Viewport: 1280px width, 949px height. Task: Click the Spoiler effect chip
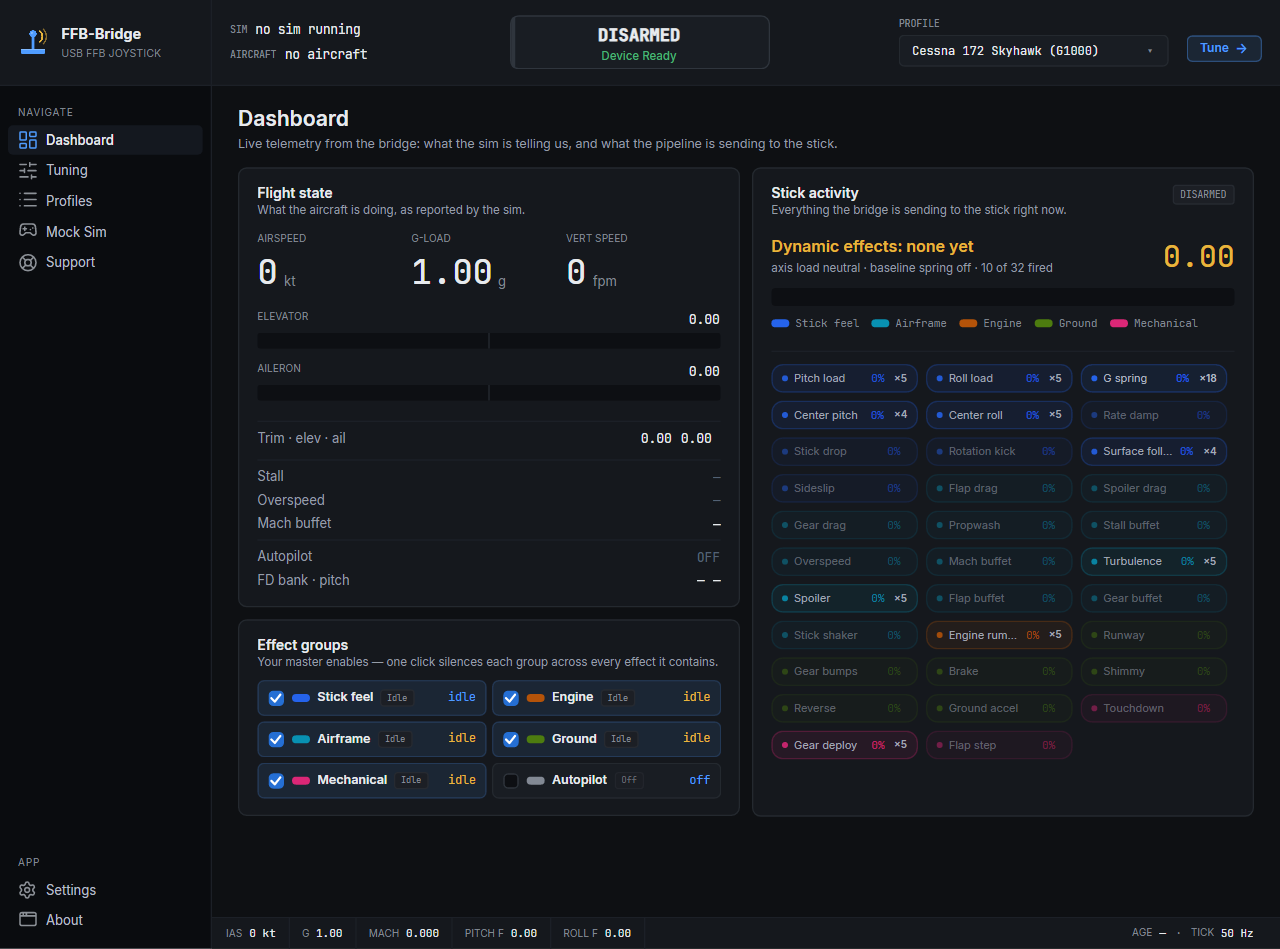[x=844, y=598]
